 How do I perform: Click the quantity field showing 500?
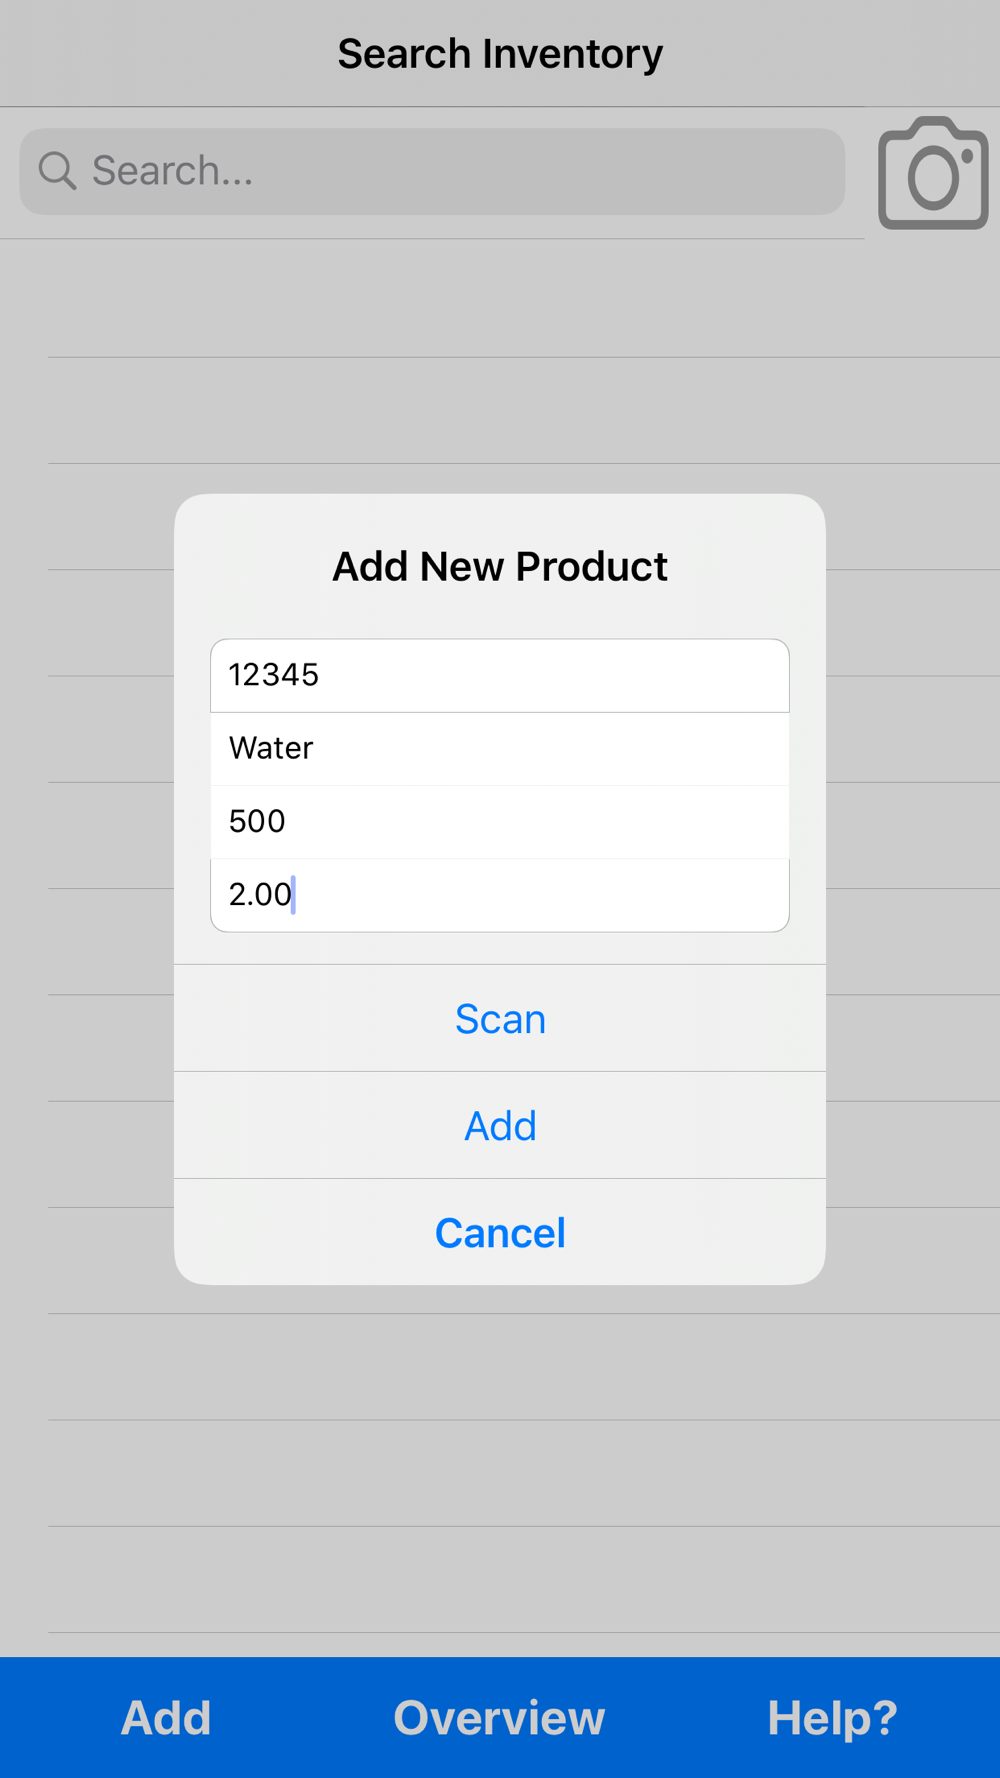(x=500, y=821)
